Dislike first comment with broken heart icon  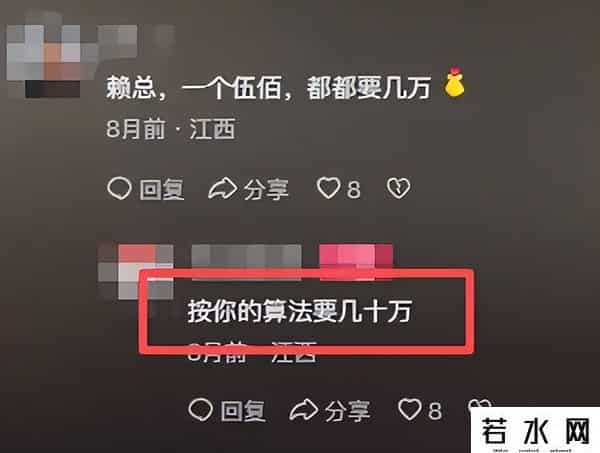point(398,189)
